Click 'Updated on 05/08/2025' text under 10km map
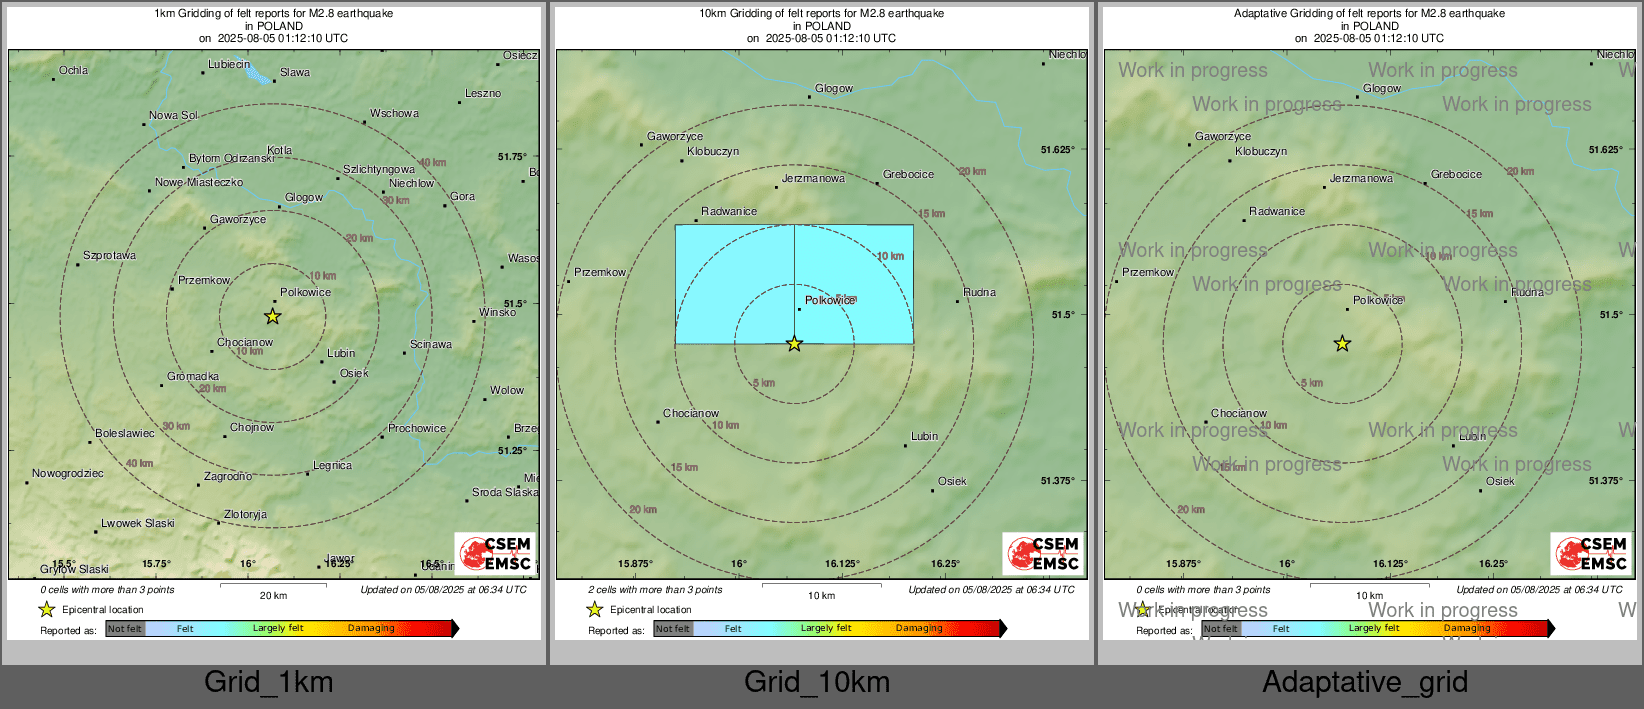This screenshot has width=1644, height=709. (991, 590)
